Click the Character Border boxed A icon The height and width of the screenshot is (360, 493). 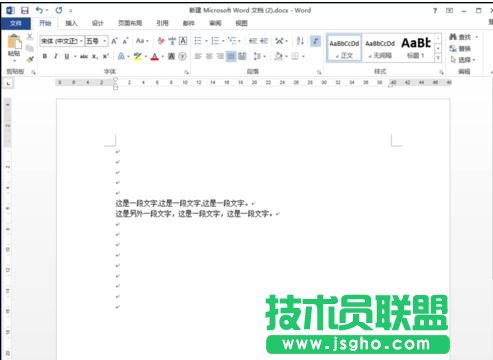point(183,41)
